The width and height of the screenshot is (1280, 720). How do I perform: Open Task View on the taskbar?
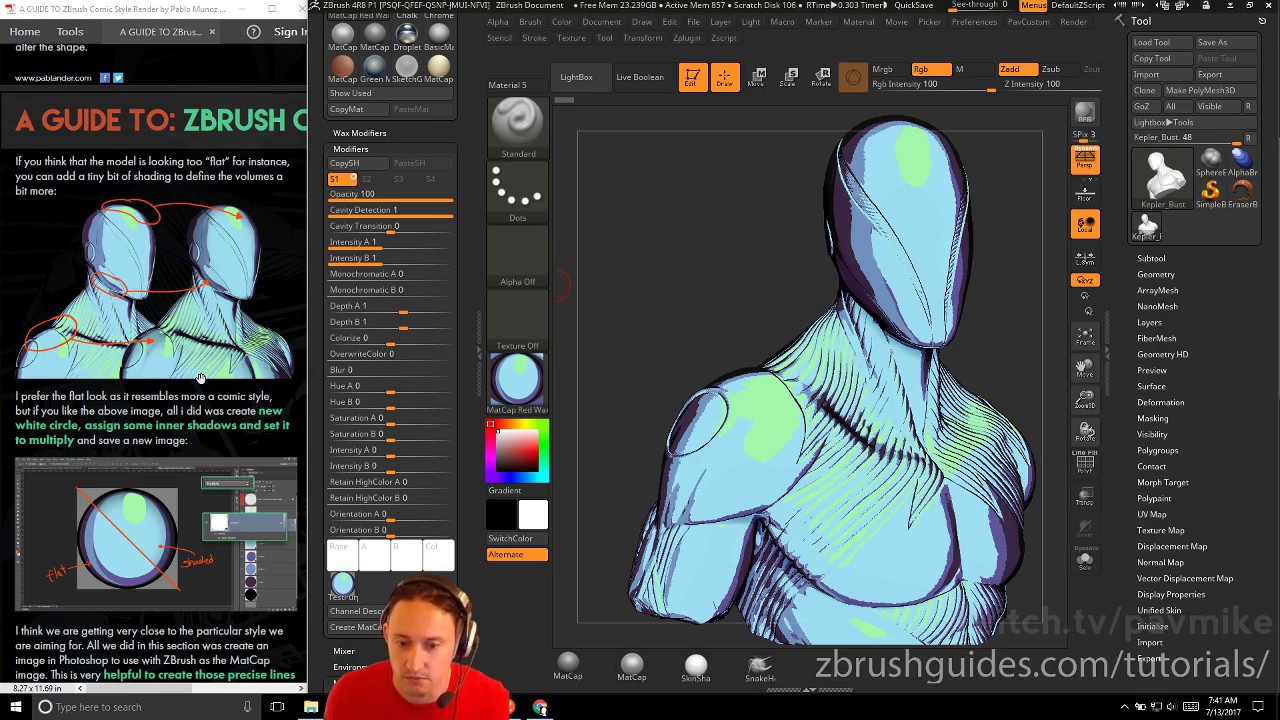(x=278, y=707)
